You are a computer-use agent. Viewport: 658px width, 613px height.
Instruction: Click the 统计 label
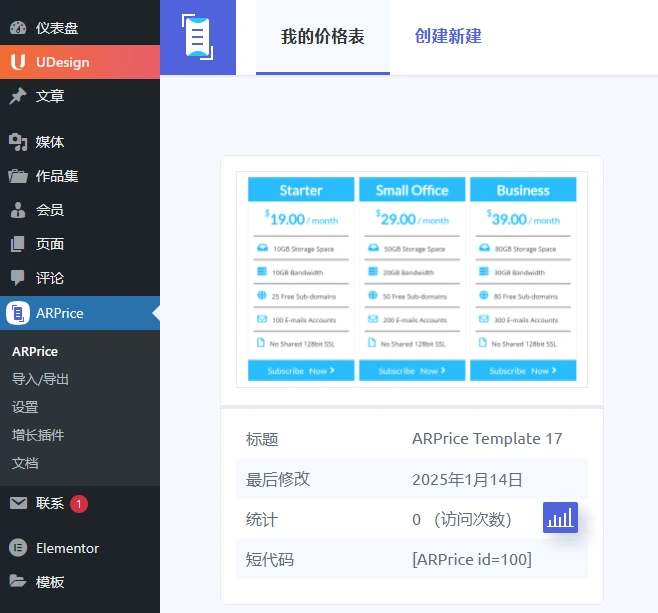(x=262, y=519)
